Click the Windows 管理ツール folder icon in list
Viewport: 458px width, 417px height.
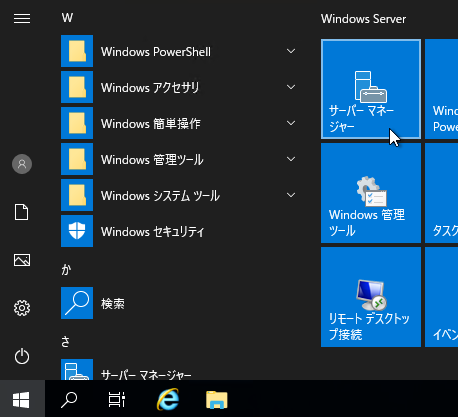coord(77,159)
